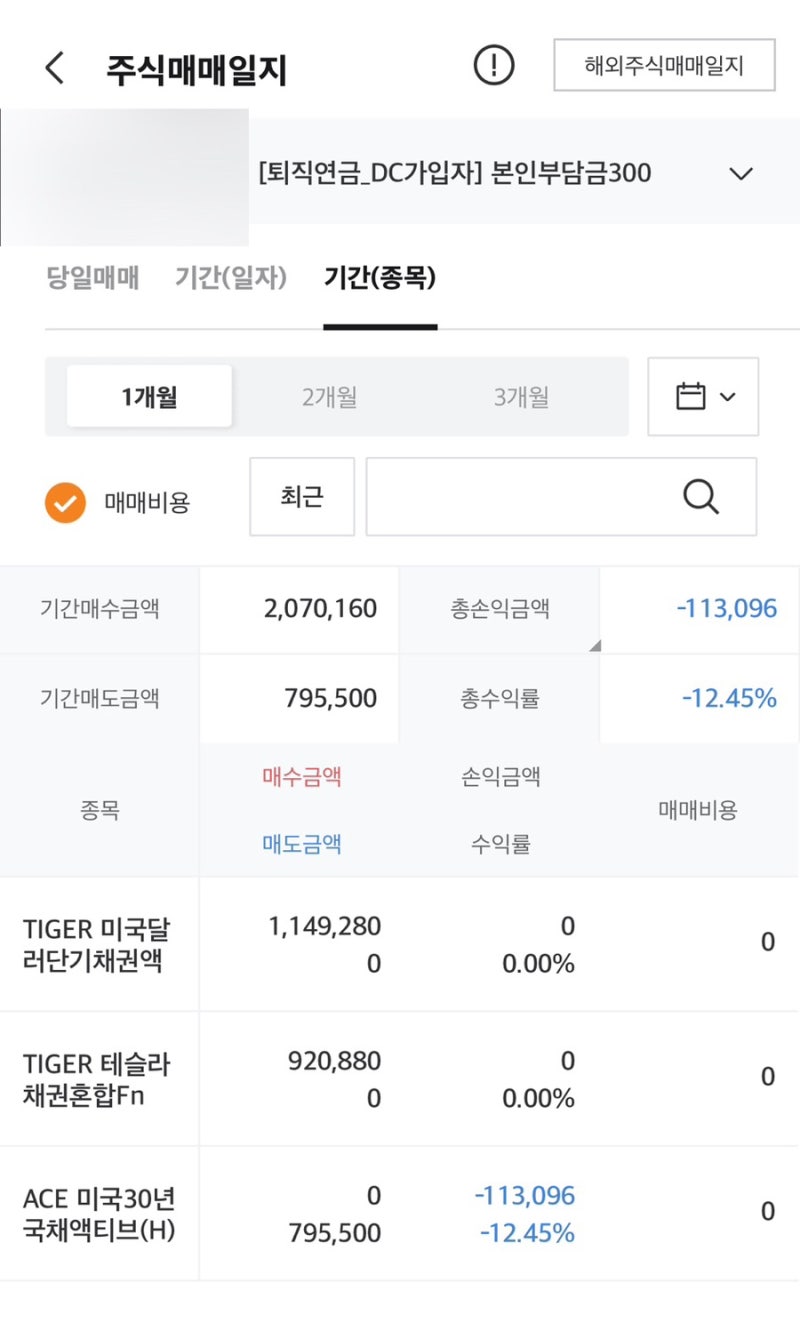Select the 기간(종목) tab
Image resolution: width=800 pixels, height=1331 pixels.
click(x=380, y=278)
